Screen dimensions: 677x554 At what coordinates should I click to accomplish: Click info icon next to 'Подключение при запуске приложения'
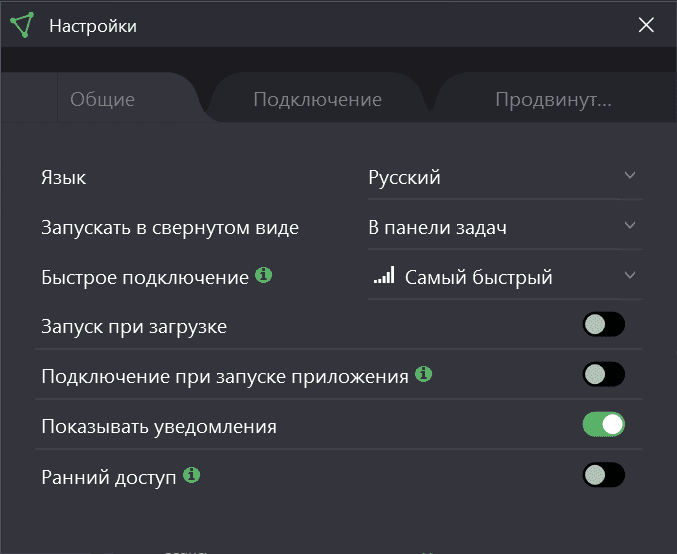coord(423,374)
